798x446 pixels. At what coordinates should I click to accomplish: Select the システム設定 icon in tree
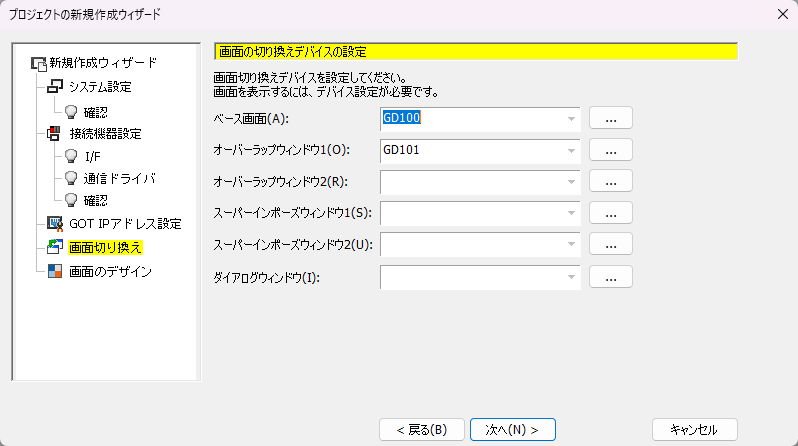pos(55,87)
